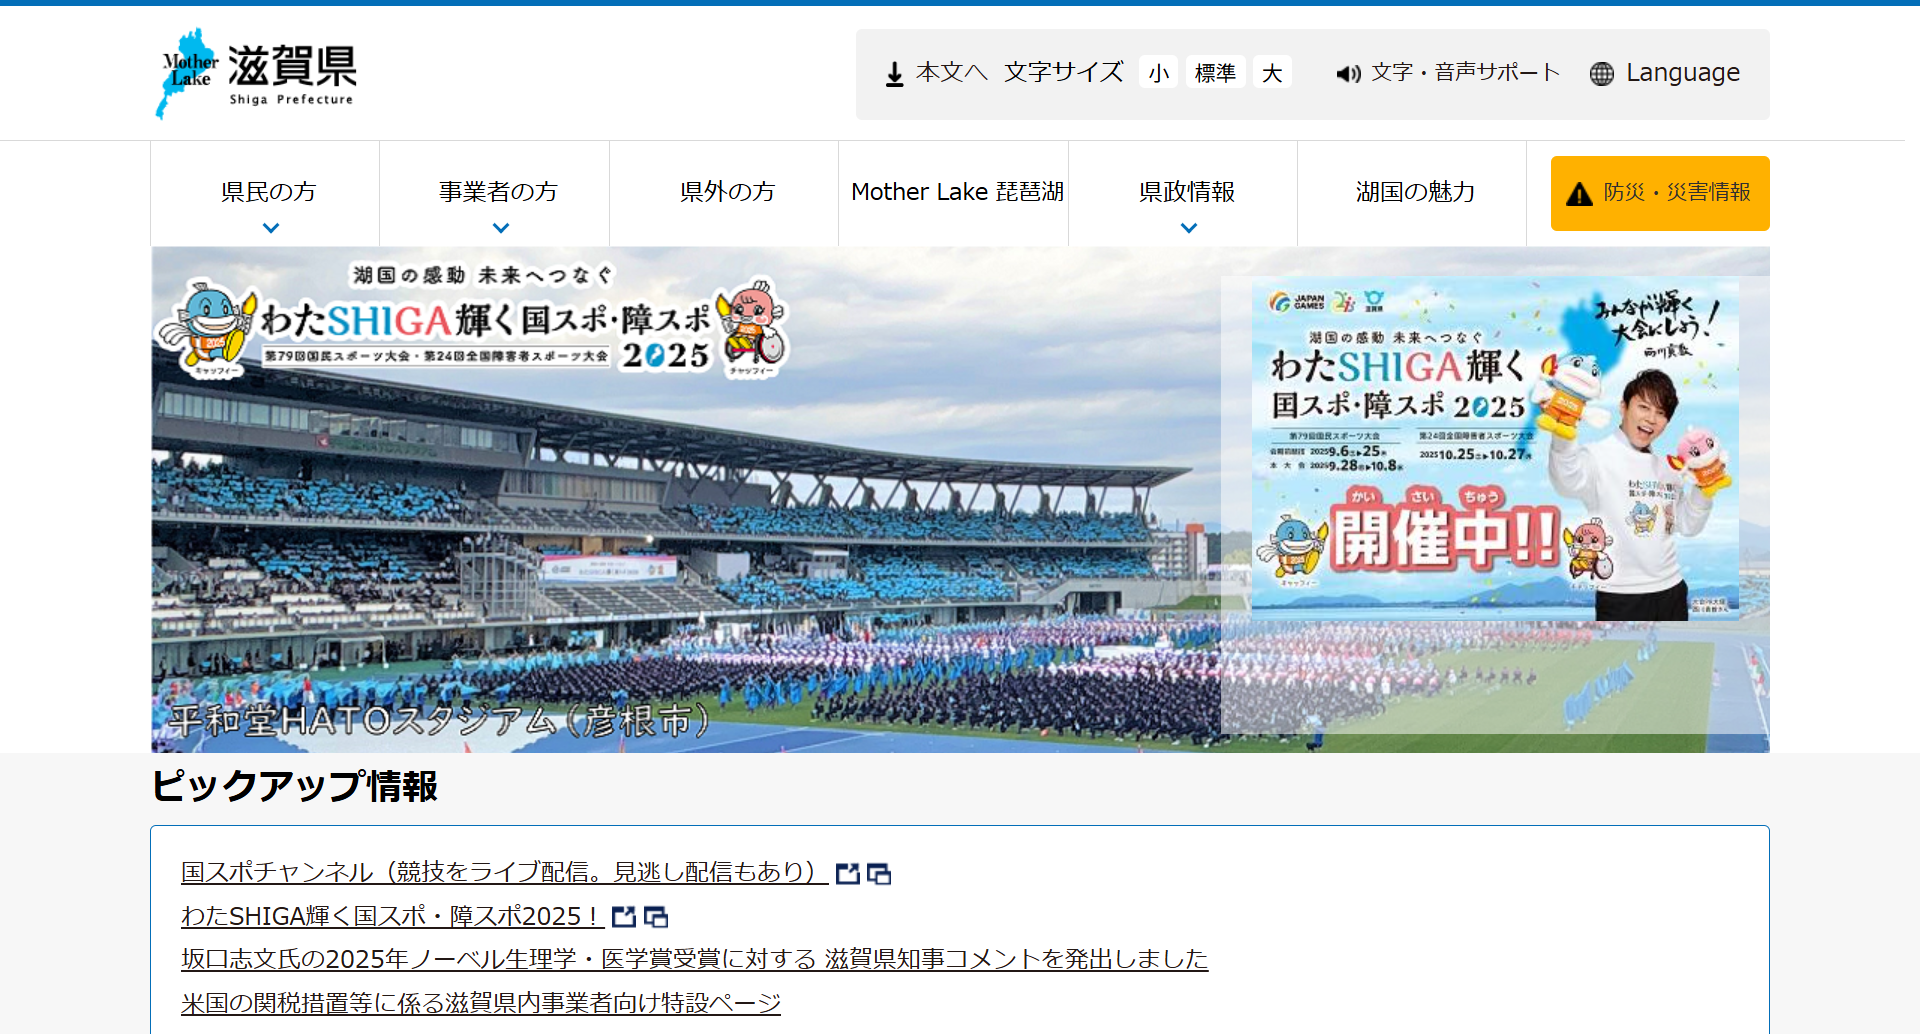Open the 湖国の魅力 menu item

1414,192
